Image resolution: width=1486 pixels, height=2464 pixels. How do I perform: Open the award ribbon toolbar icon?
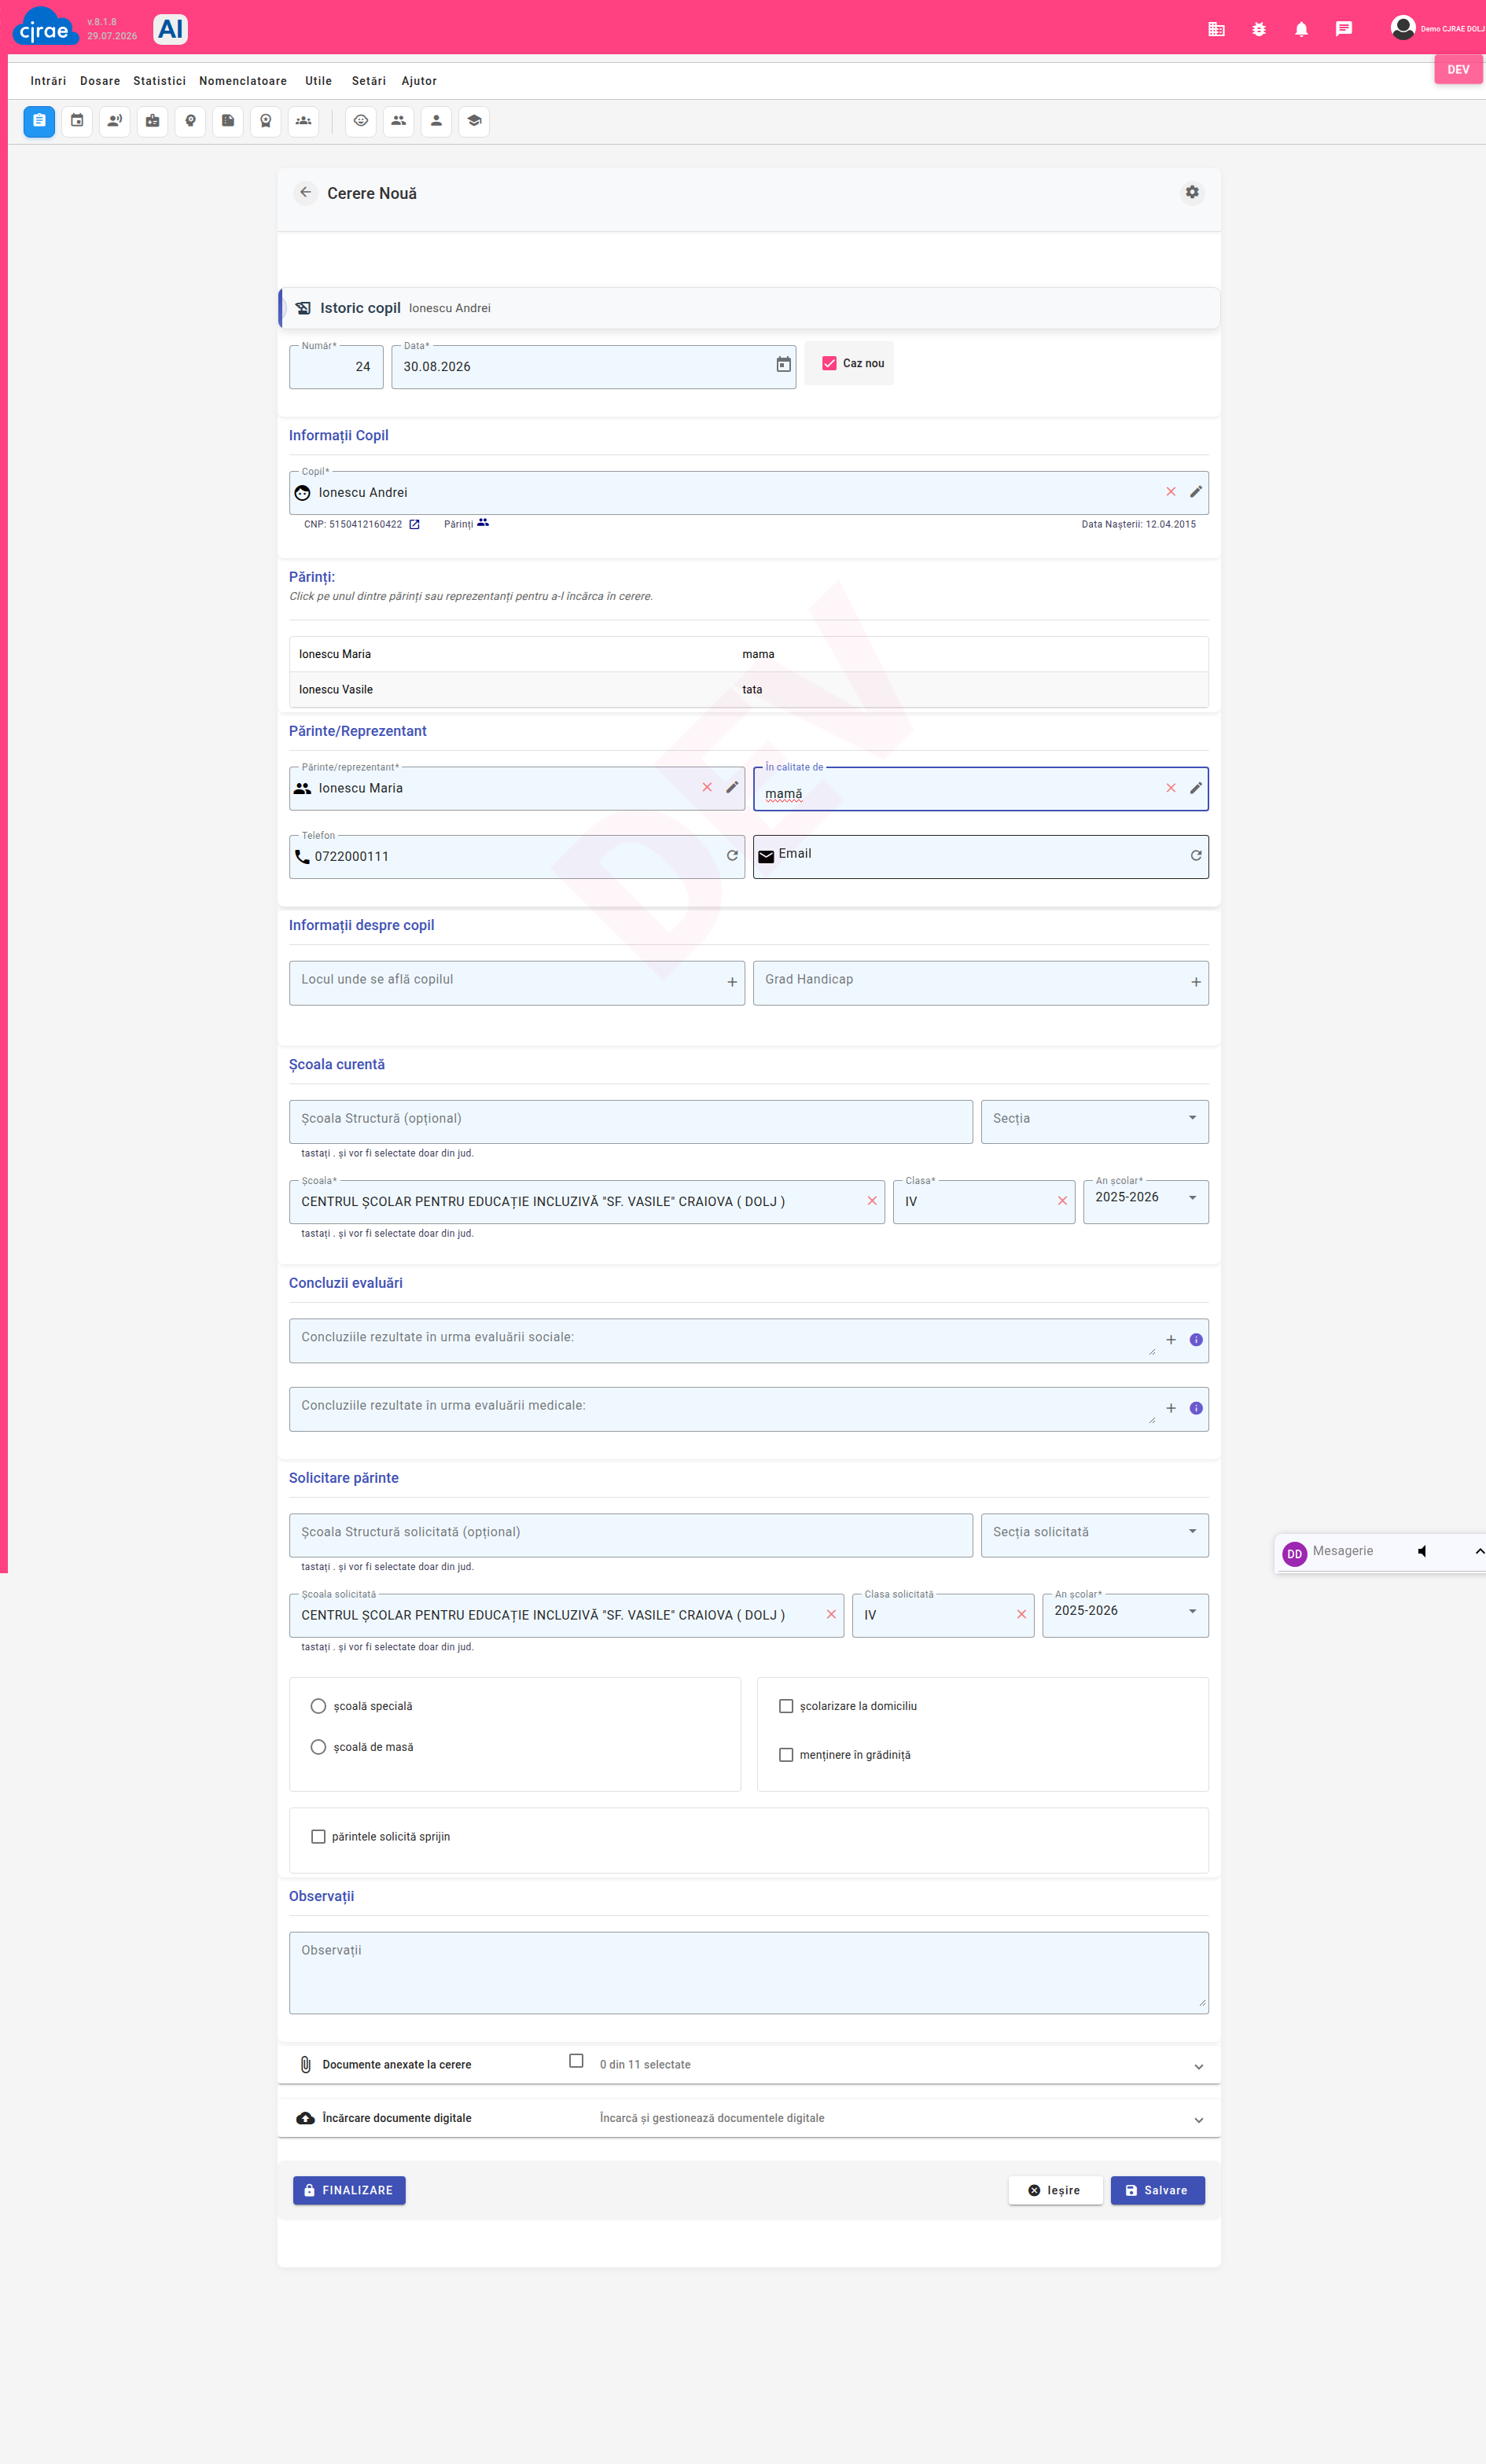point(266,121)
